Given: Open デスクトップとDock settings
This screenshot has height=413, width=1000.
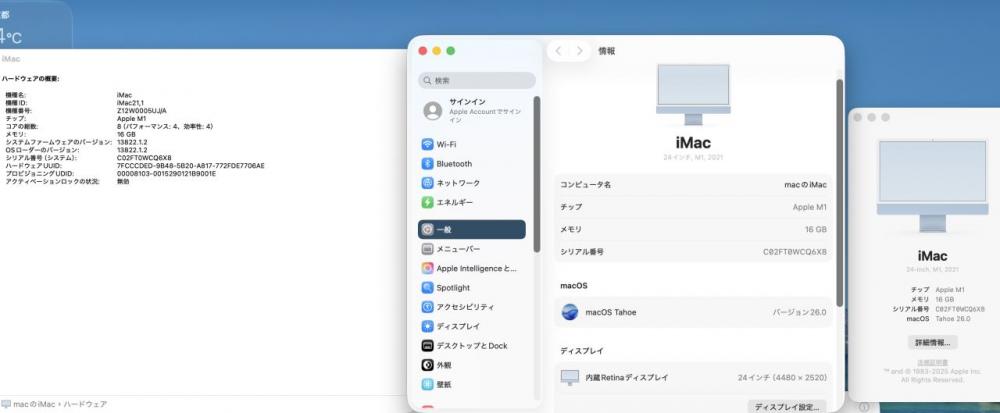Looking at the screenshot, I should click(471, 345).
